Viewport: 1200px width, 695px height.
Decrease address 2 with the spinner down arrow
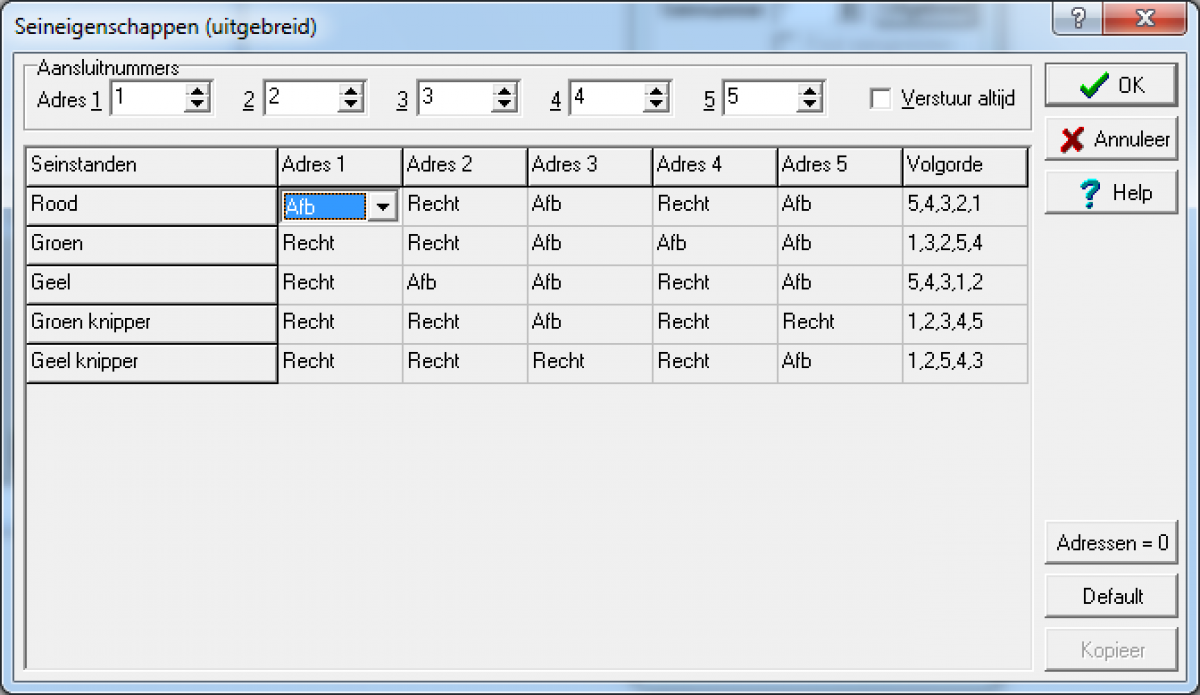click(351, 105)
